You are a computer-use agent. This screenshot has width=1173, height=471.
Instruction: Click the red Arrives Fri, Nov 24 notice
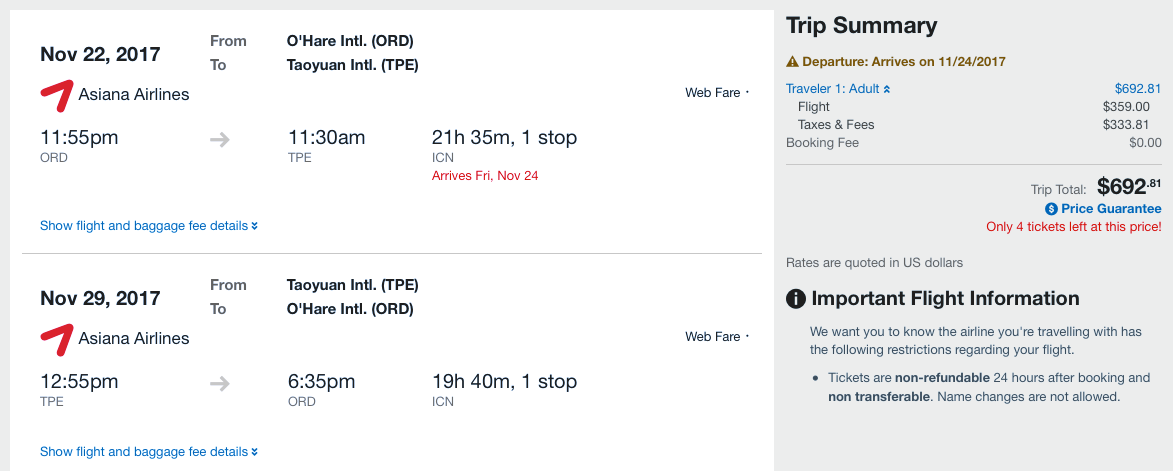[485, 176]
